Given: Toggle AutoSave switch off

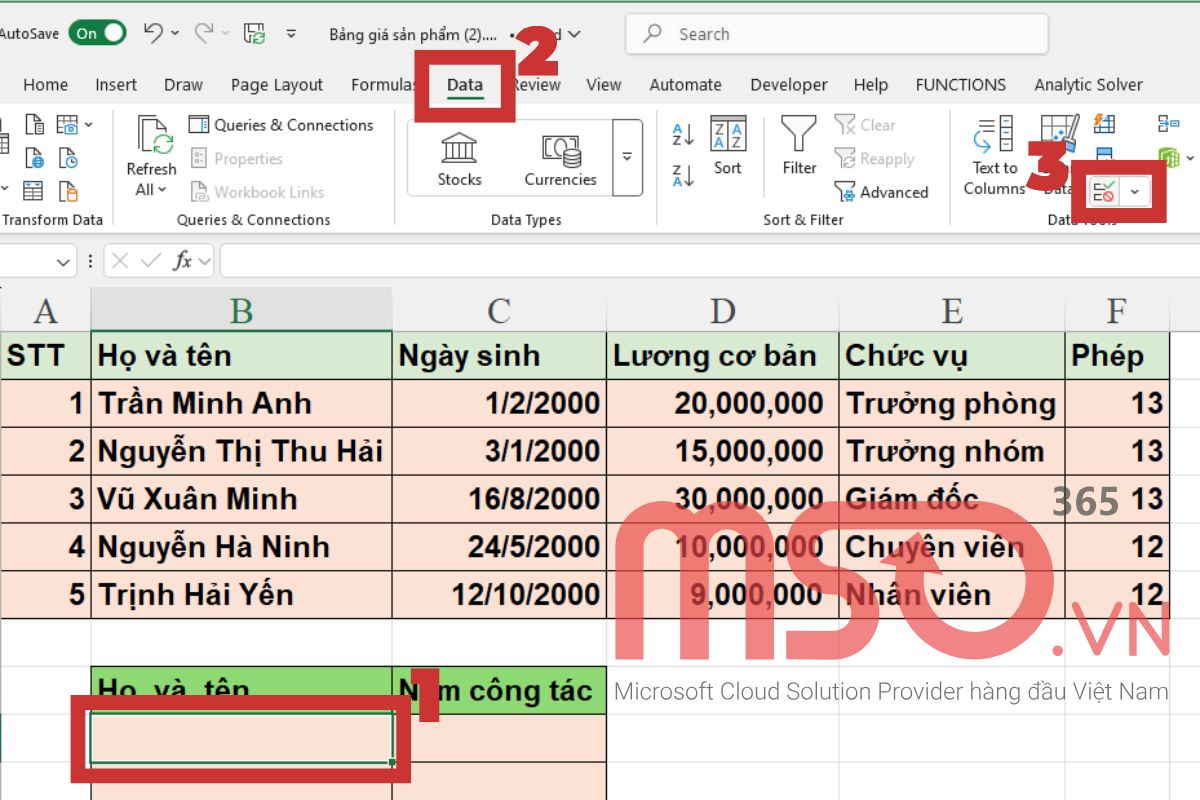Looking at the screenshot, I should 100,33.
